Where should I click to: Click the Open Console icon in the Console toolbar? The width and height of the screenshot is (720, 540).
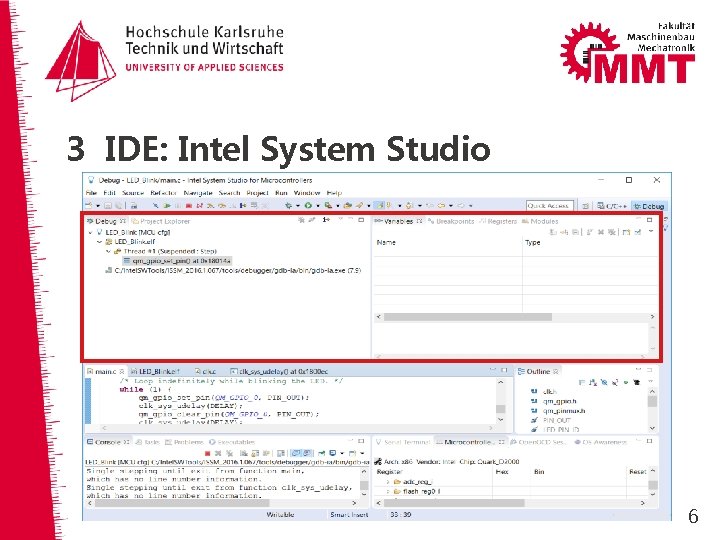[x=353, y=453]
